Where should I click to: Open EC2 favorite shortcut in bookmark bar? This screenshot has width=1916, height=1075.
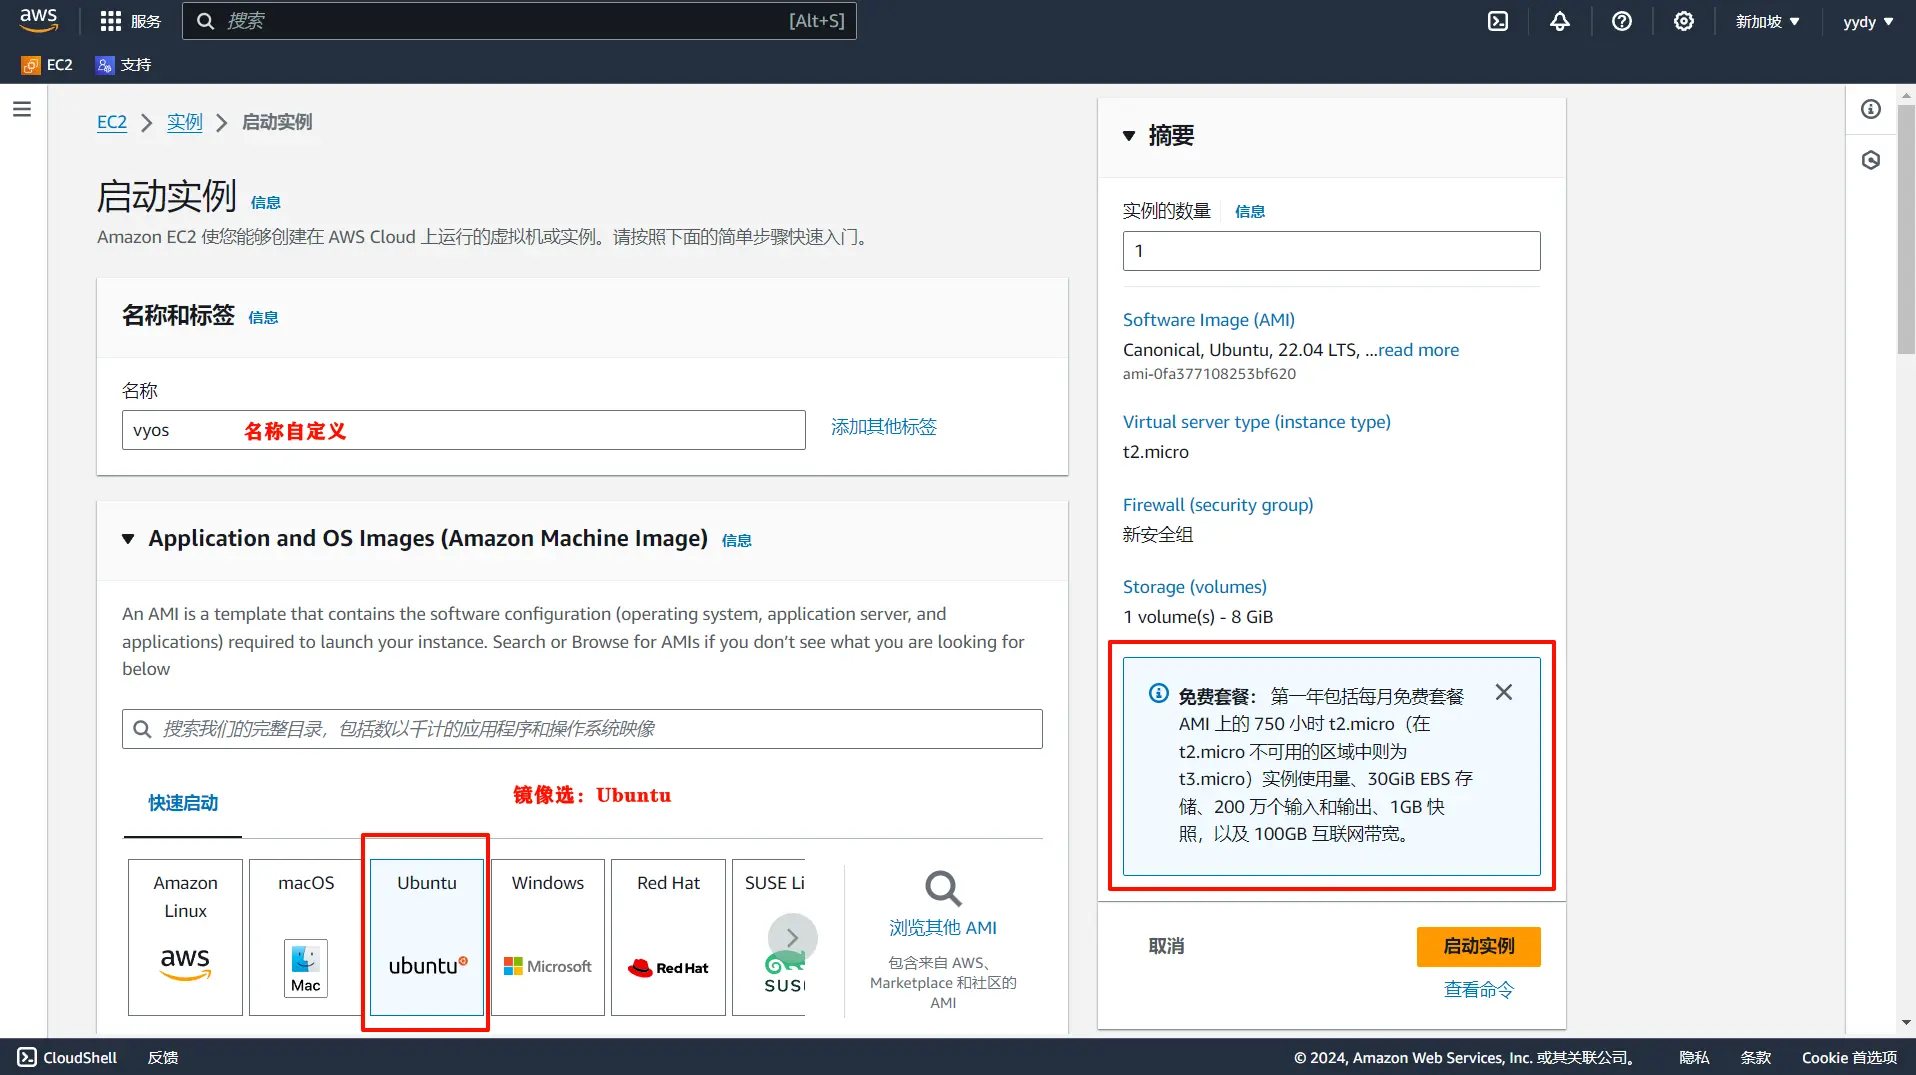coord(47,65)
